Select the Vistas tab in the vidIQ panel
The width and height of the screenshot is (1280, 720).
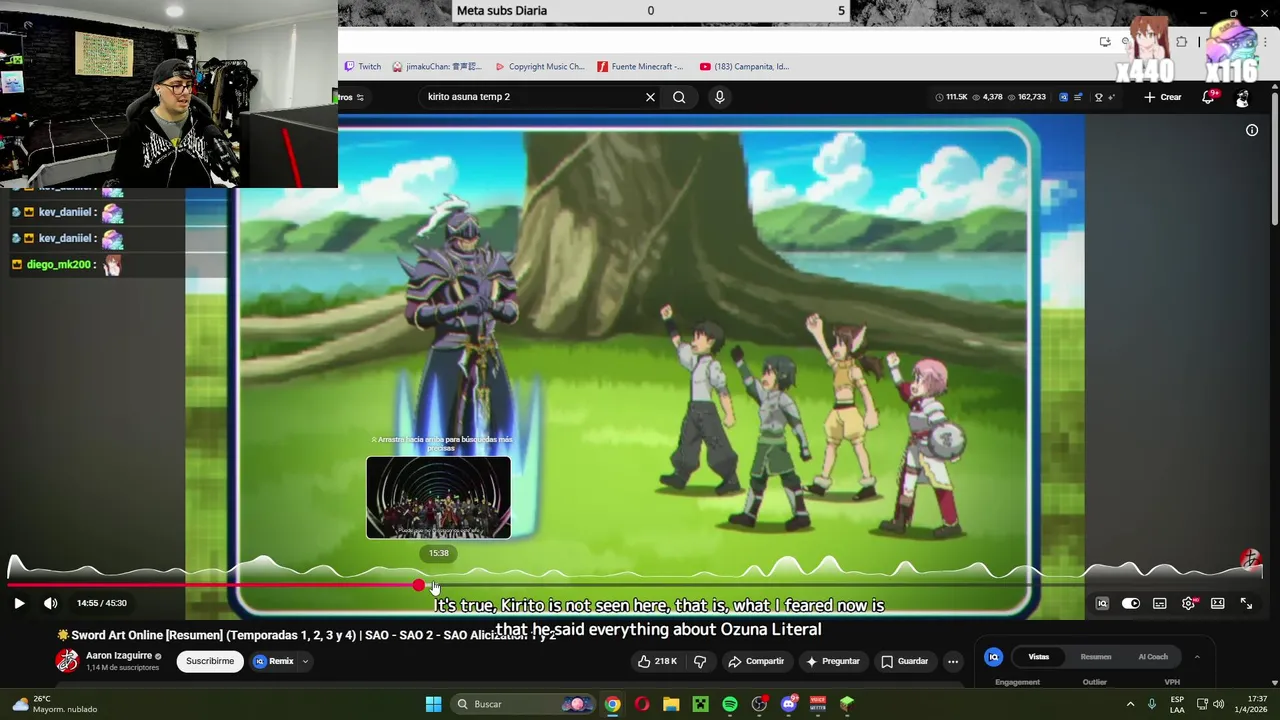pyautogui.click(x=1039, y=657)
